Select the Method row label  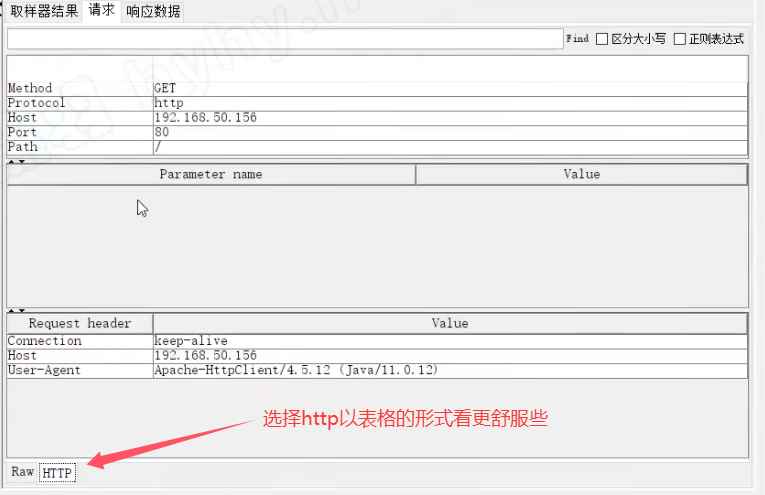point(80,88)
